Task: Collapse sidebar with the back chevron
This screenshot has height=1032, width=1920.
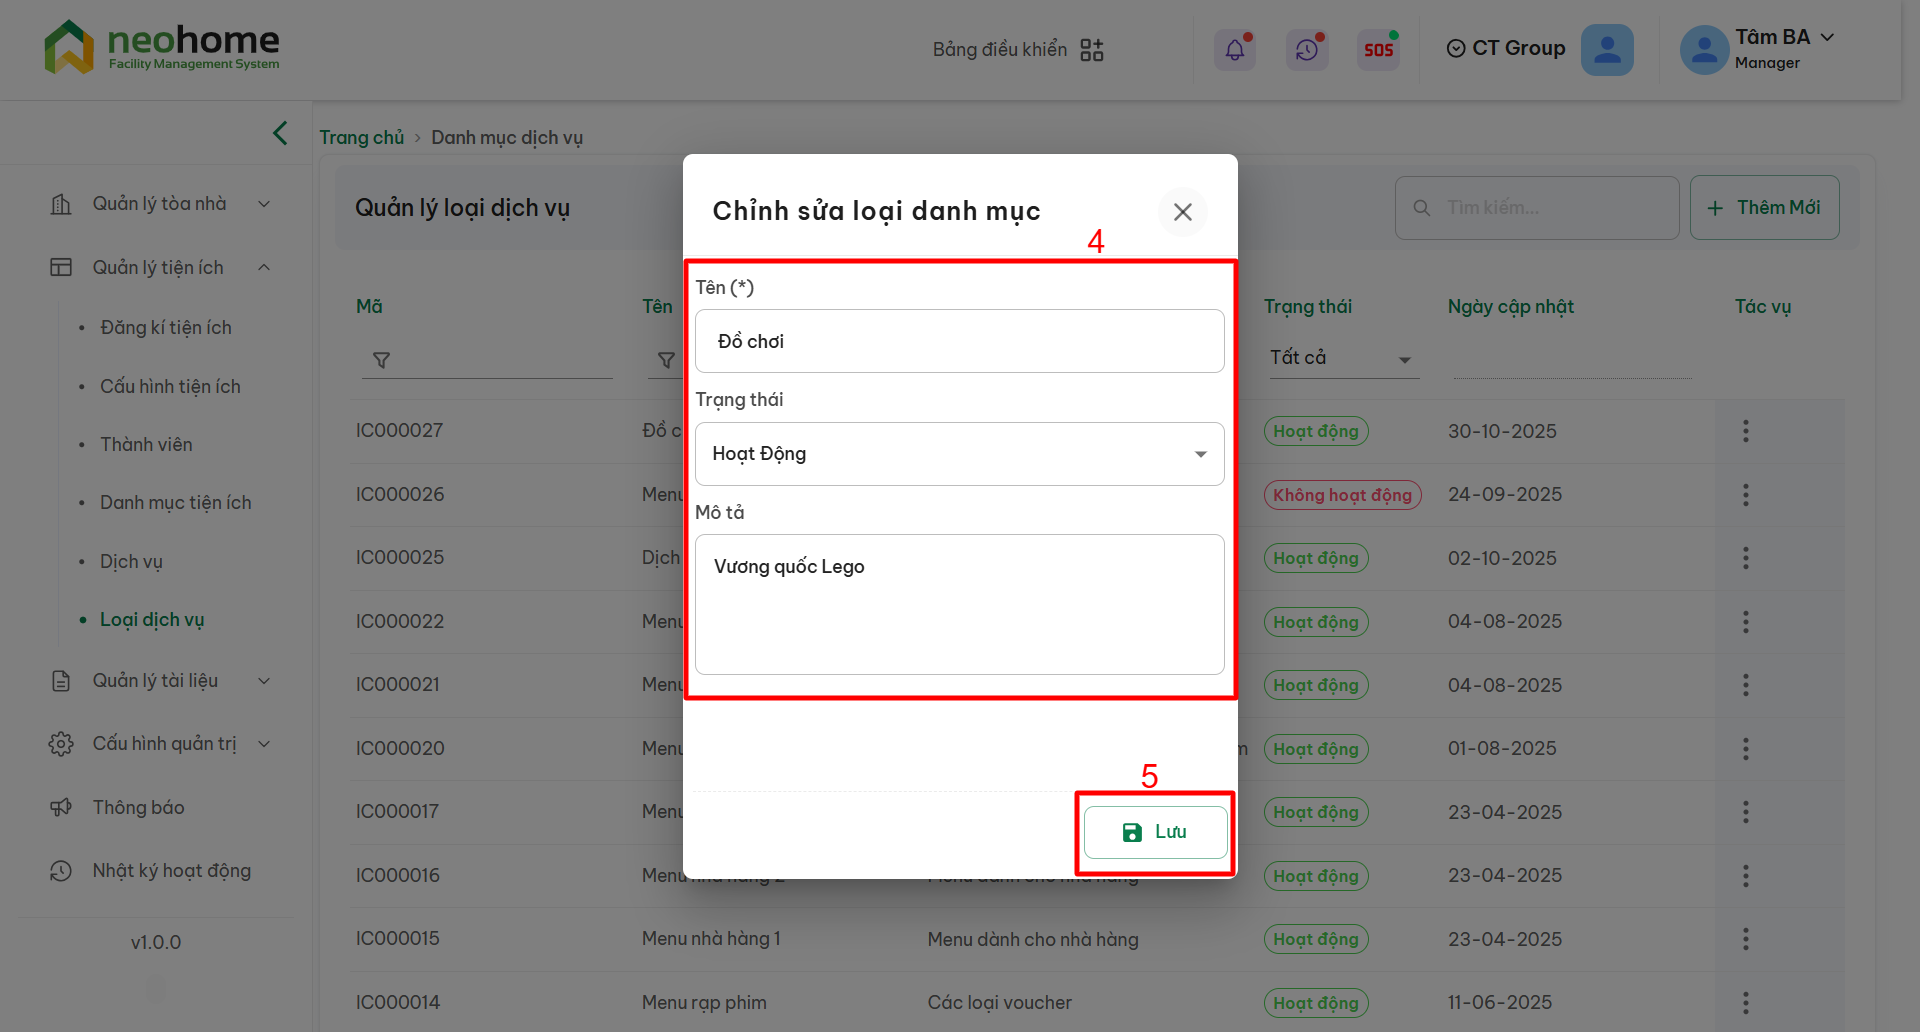Action: (x=280, y=133)
